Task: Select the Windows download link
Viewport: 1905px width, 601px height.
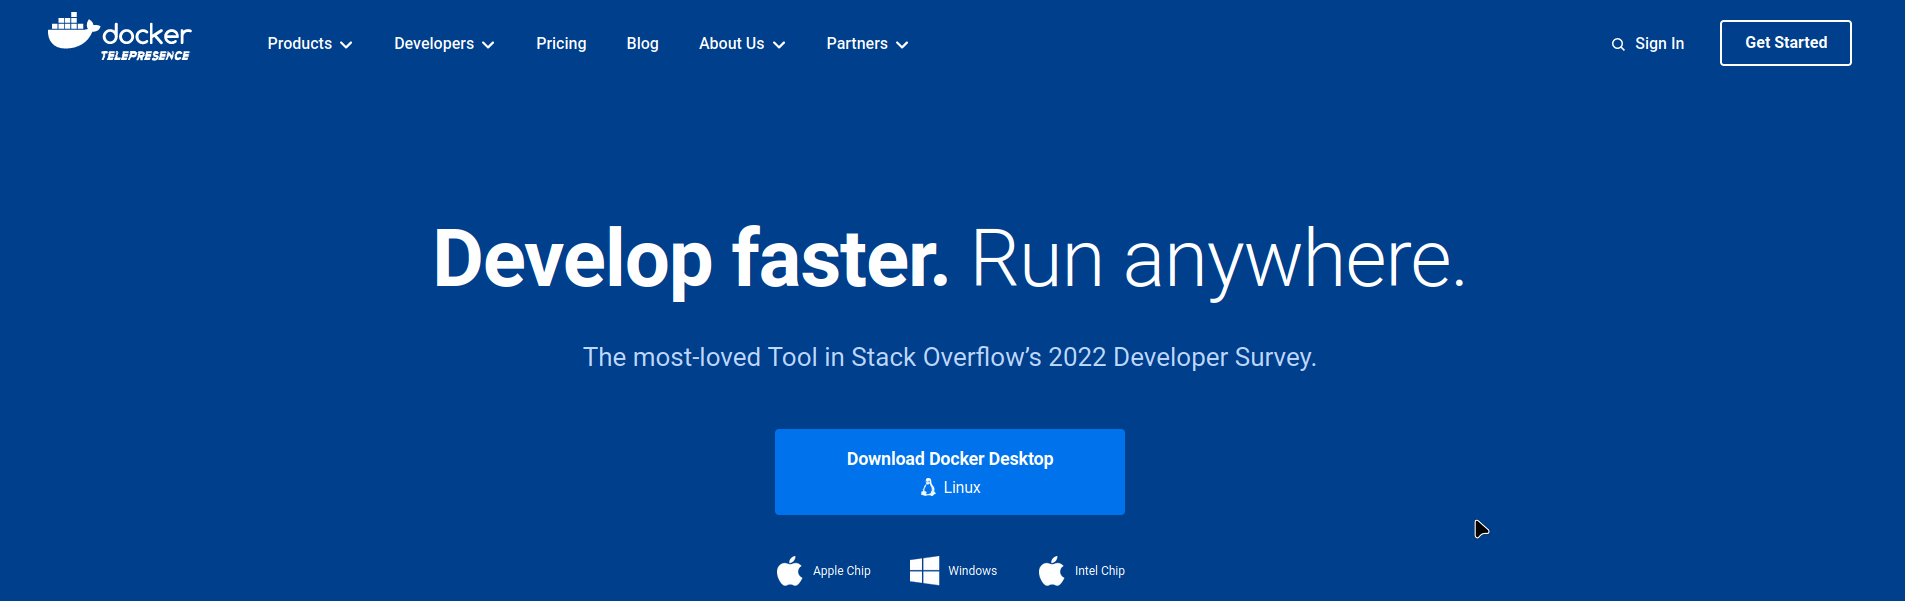Action: [954, 571]
